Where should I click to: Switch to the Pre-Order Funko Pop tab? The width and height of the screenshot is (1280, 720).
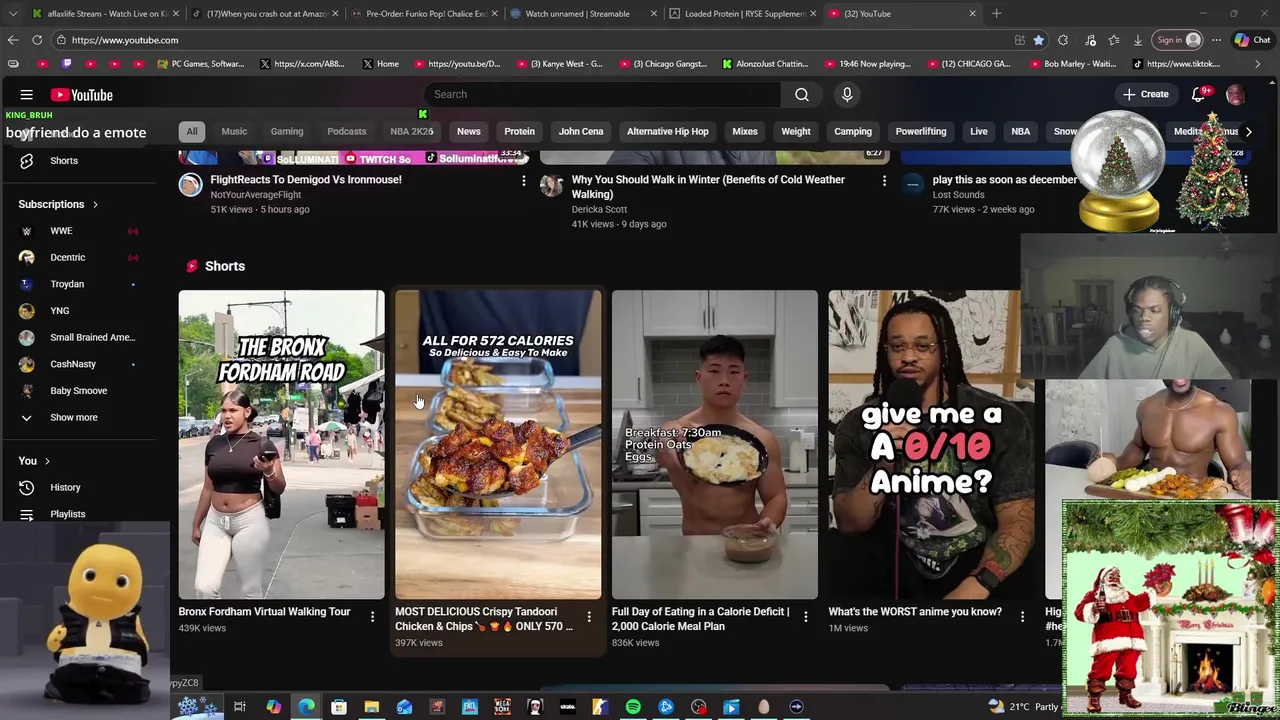pyautogui.click(x=425, y=14)
